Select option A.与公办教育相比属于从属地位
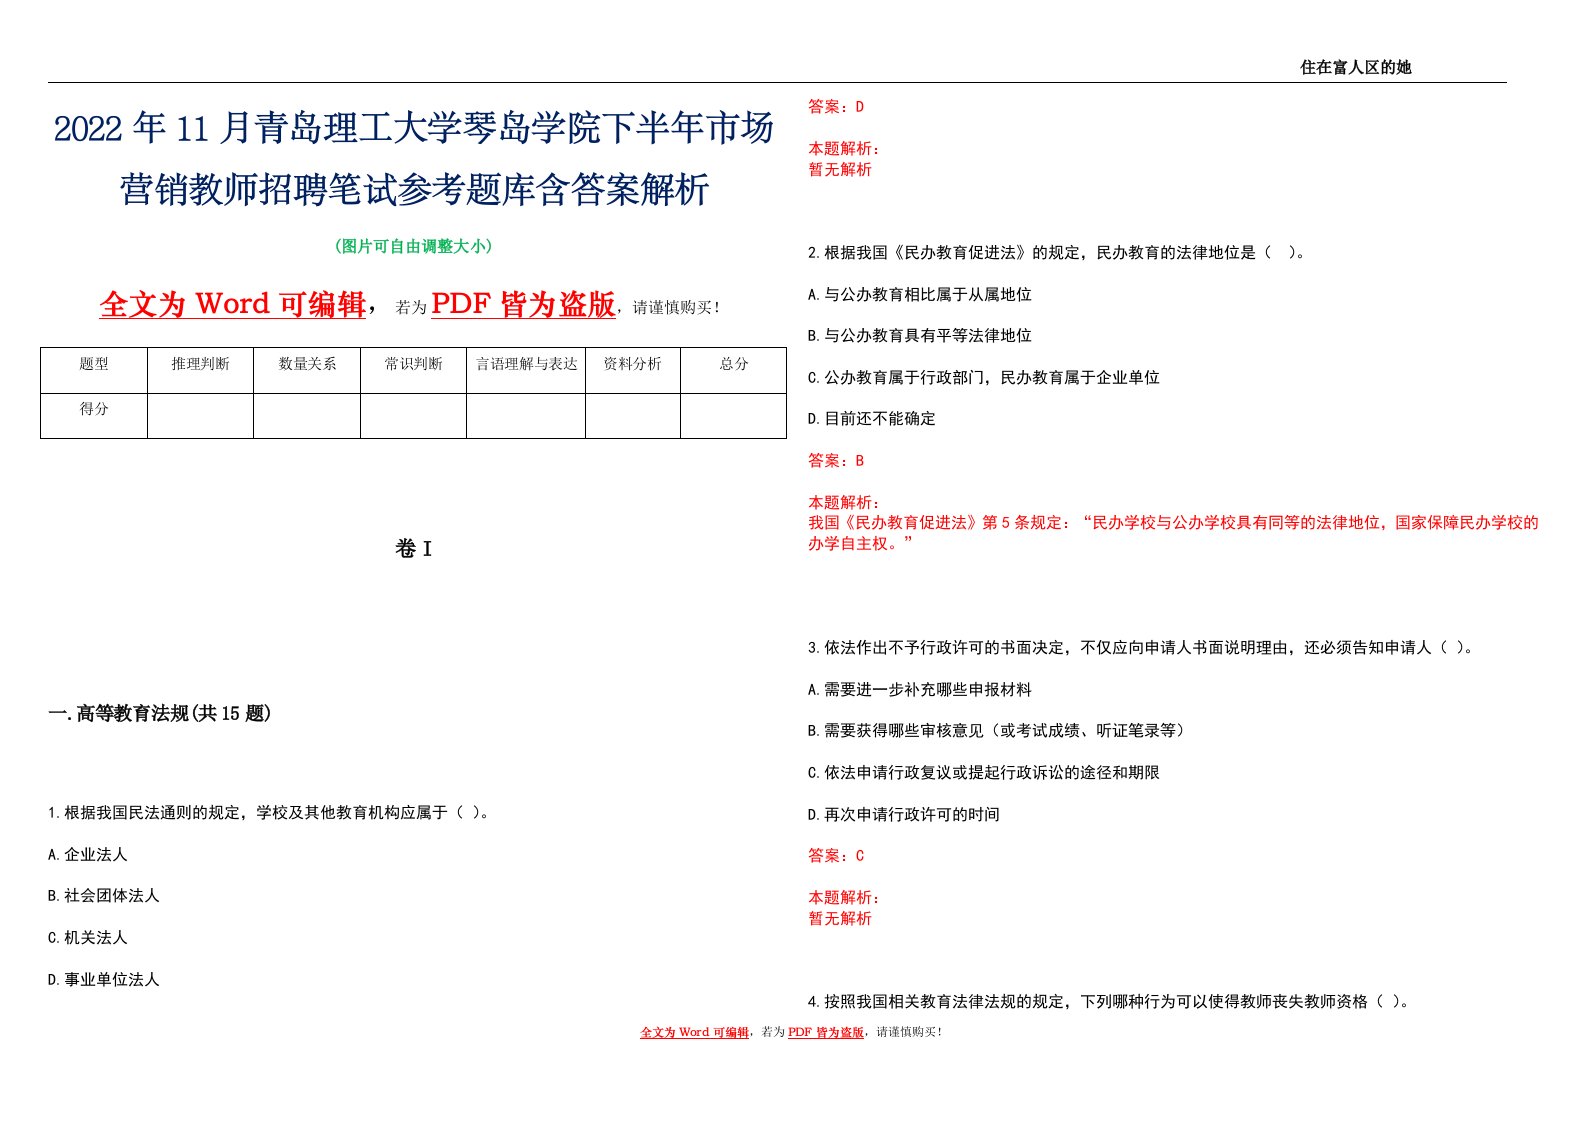The height and width of the screenshot is (1122, 1587). [x=920, y=295]
